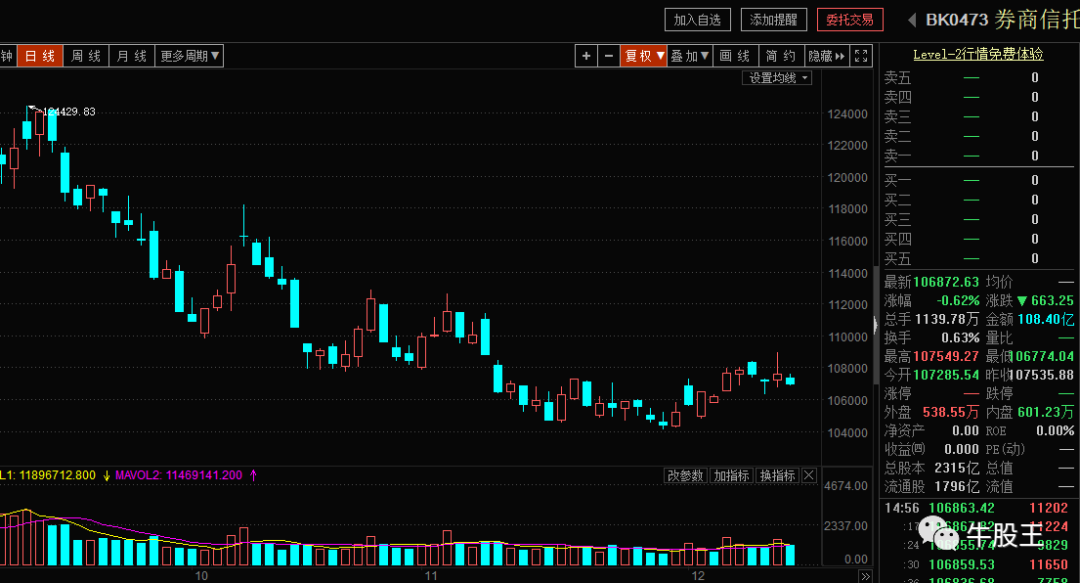Click 委托交易 trade button

click(x=850, y=20)
